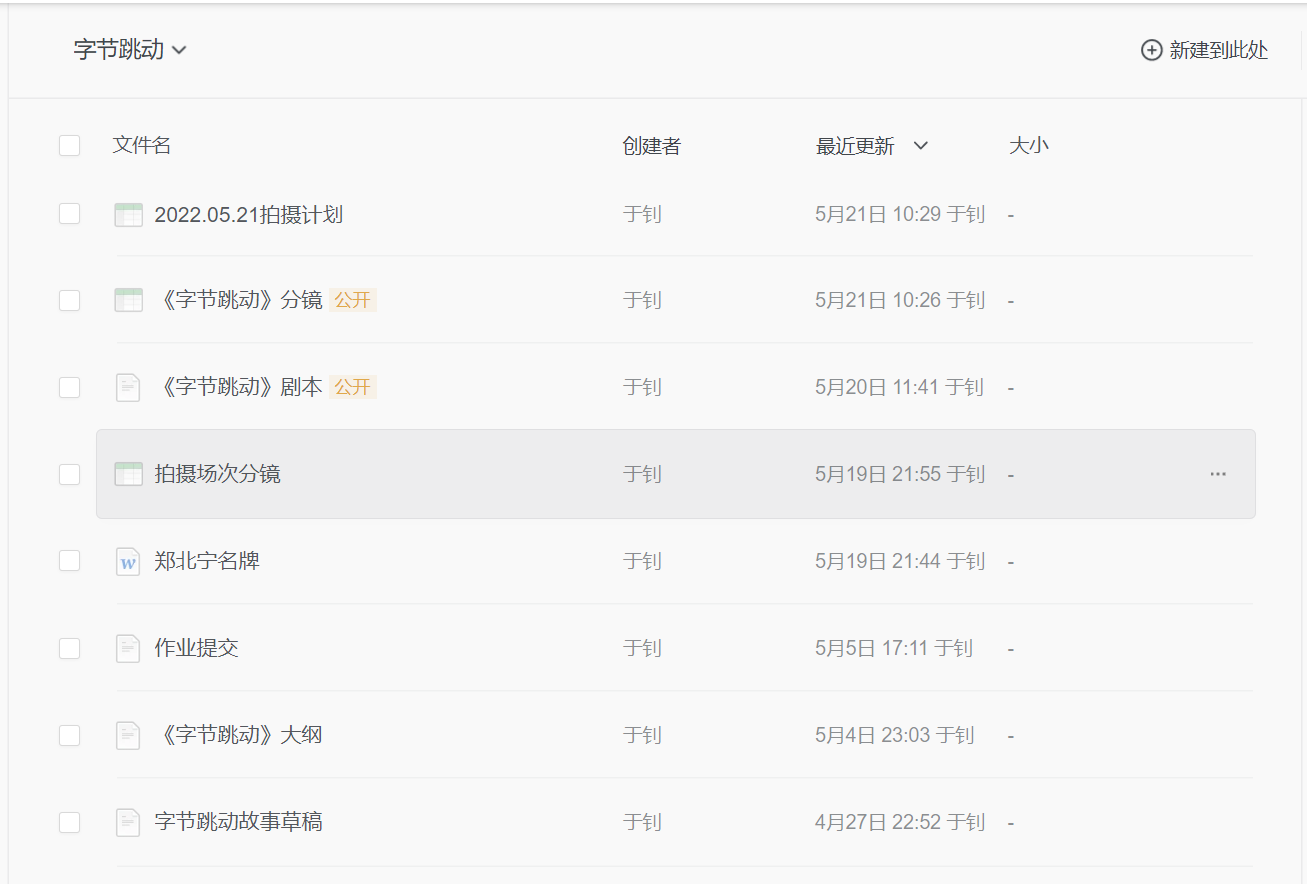Click the document icon for 字节跳动故事草稿
This screenshot has height=884, width=1307.
click(x=128, y=822)
